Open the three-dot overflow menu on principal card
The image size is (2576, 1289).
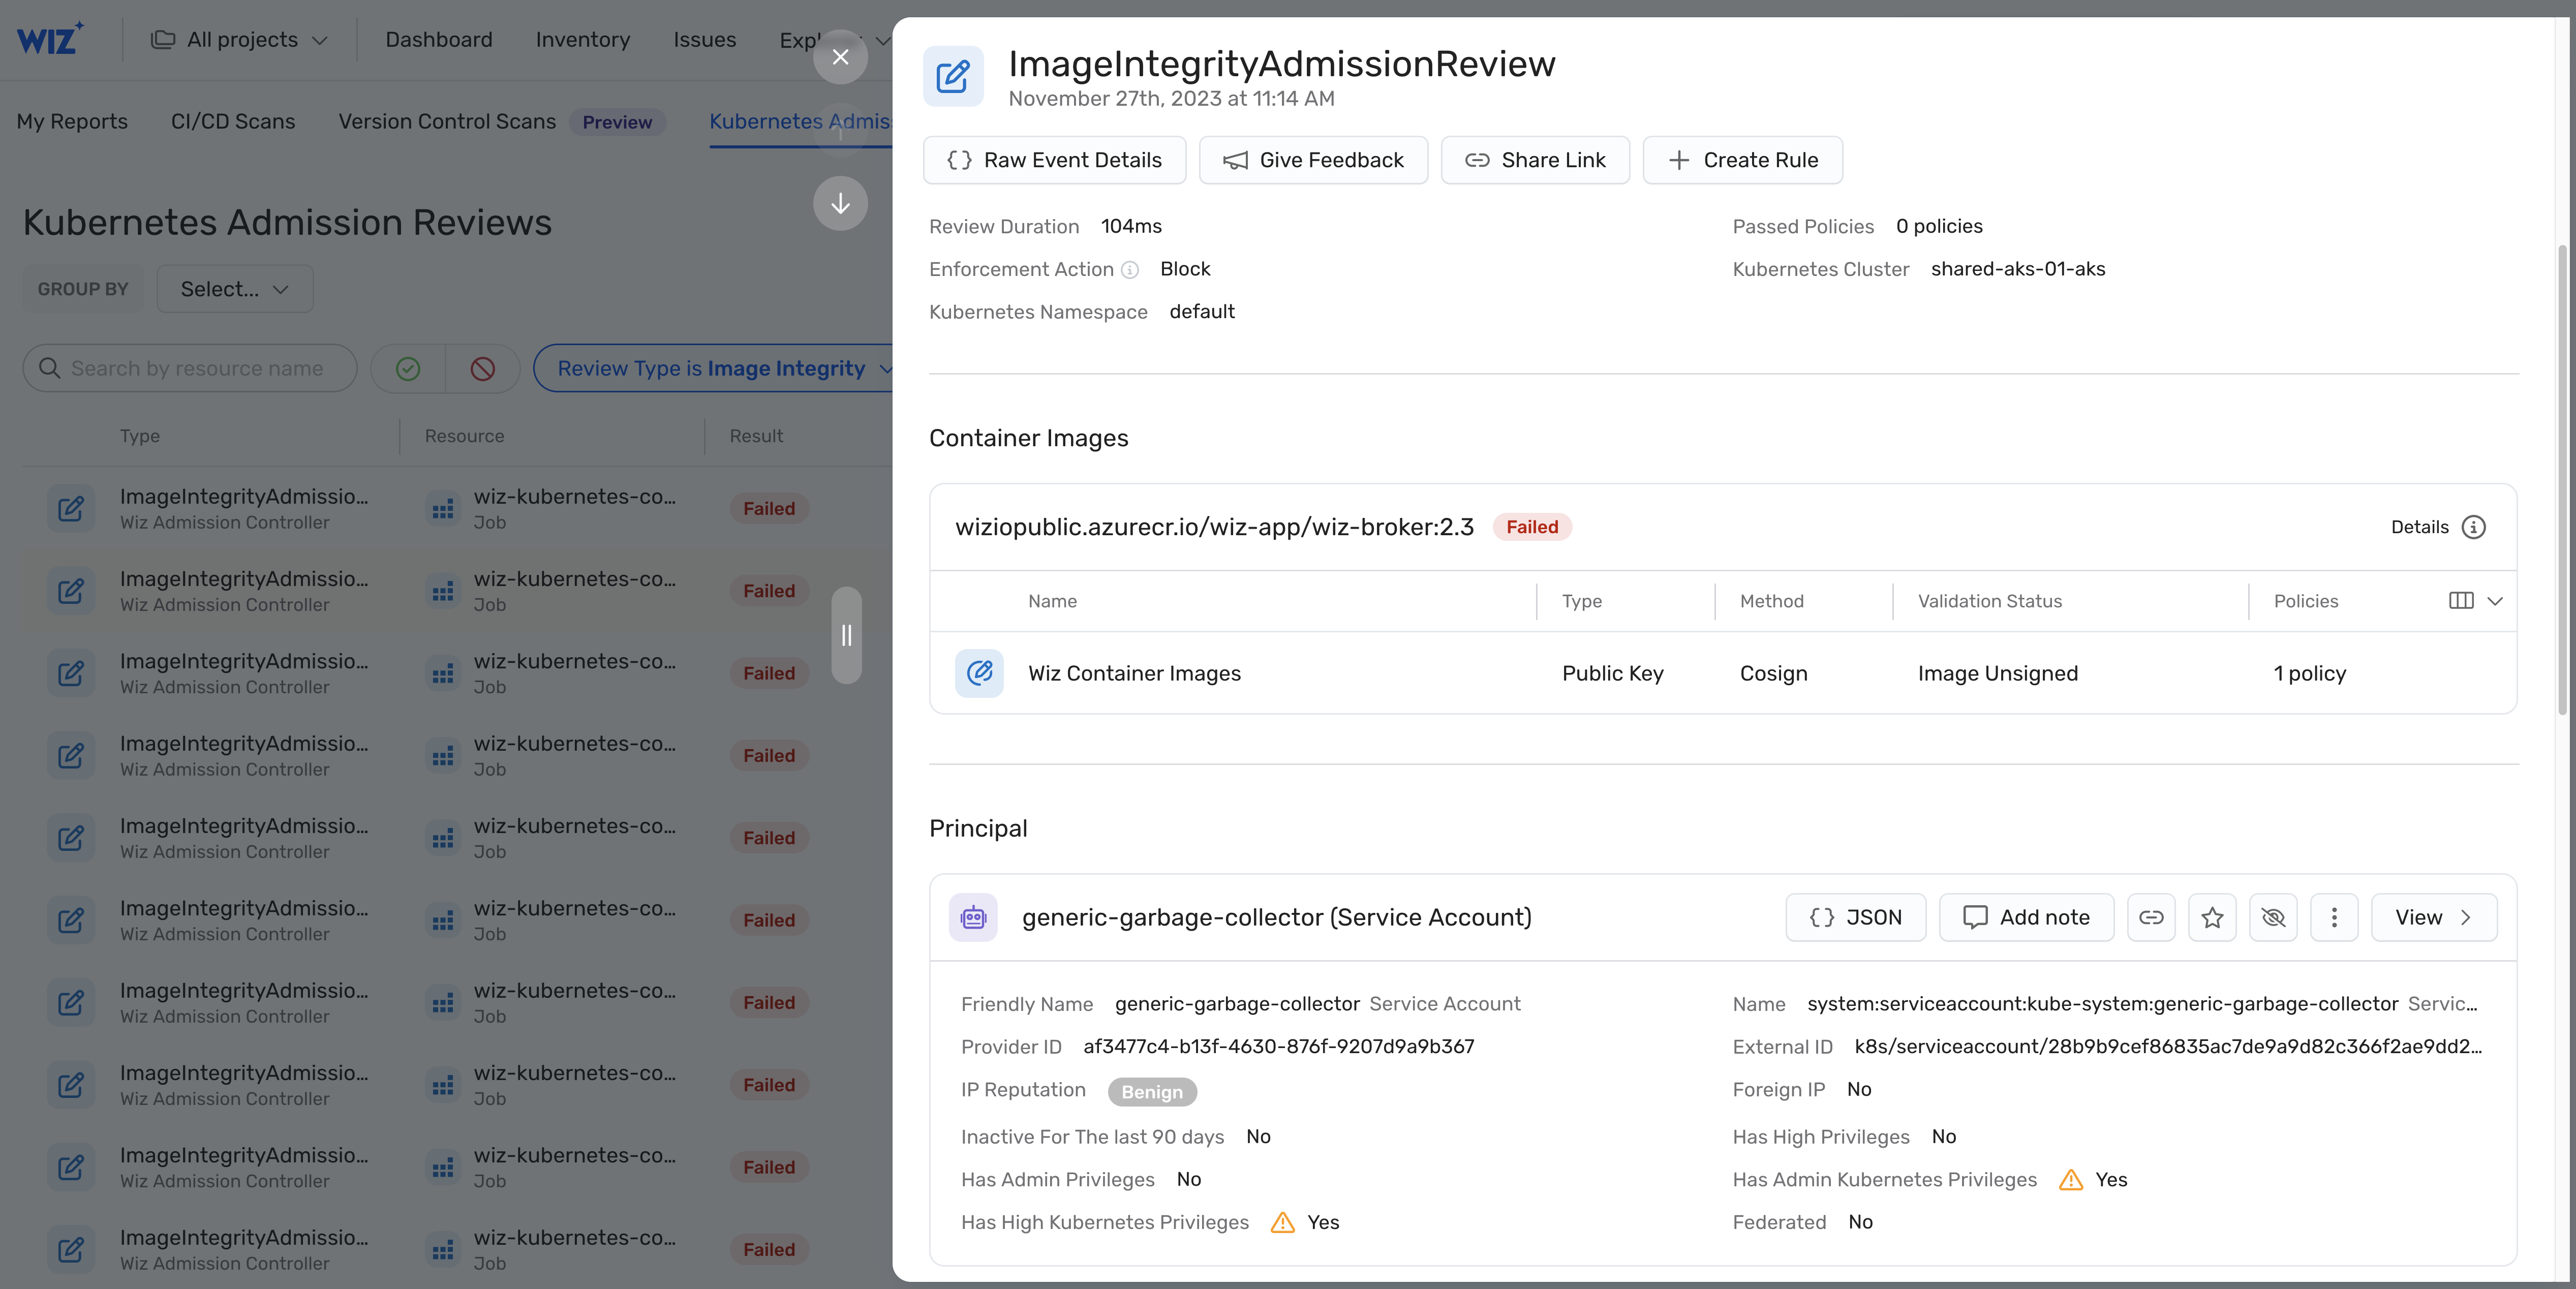(2334, 917)
